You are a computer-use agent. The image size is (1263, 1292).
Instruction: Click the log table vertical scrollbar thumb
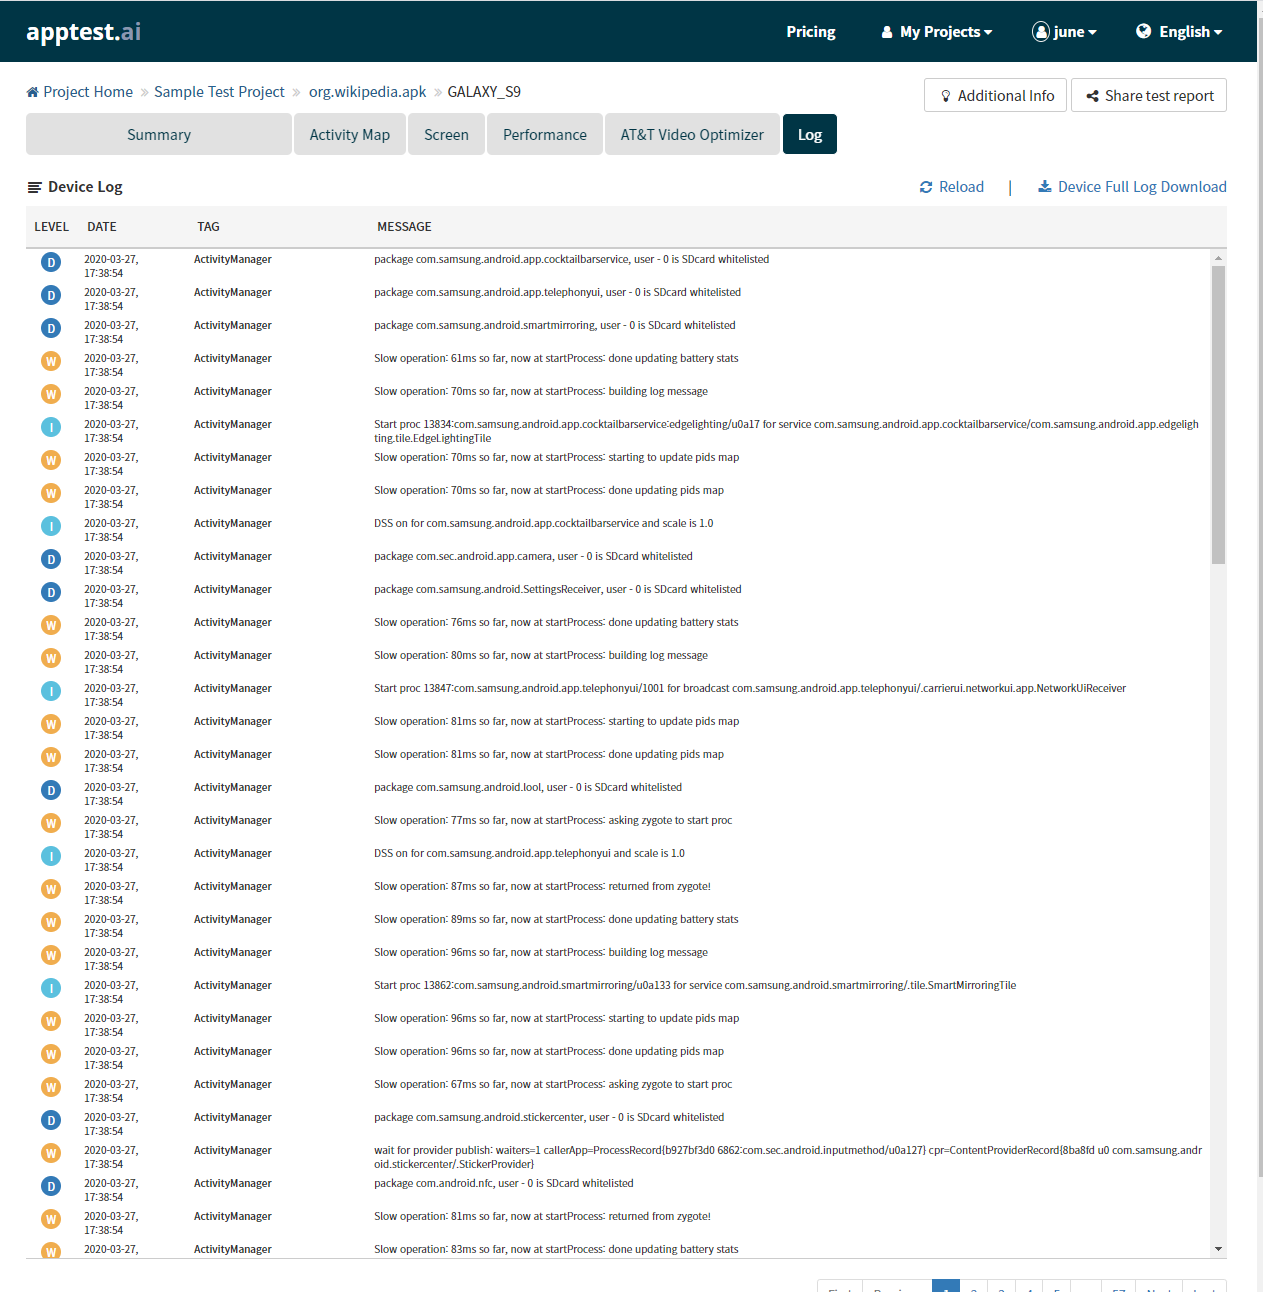point(1218,415)
